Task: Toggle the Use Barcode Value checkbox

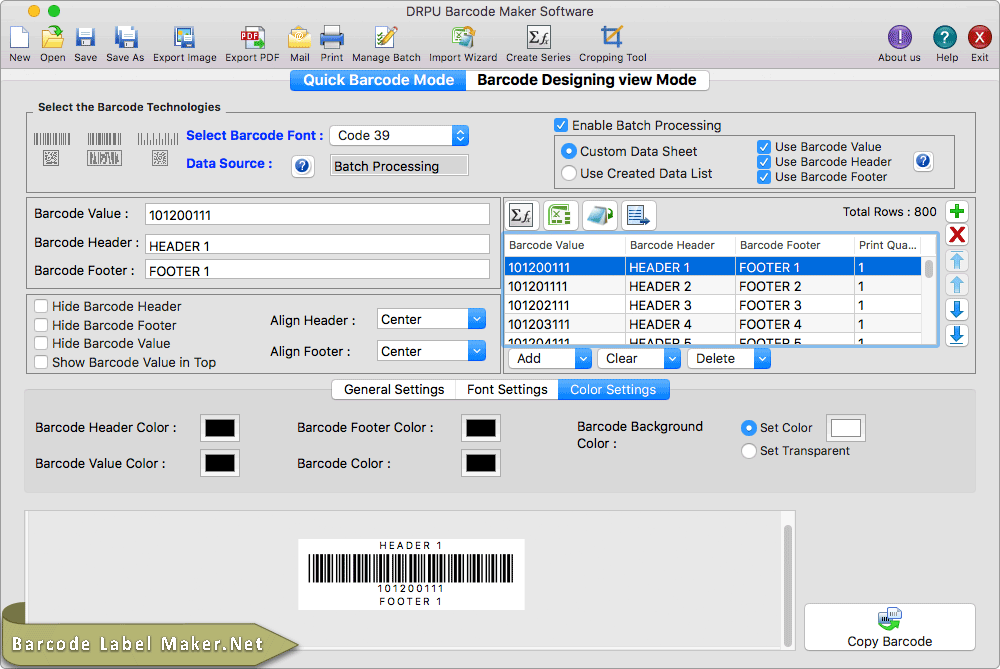Action: click(x=763, y=147)
